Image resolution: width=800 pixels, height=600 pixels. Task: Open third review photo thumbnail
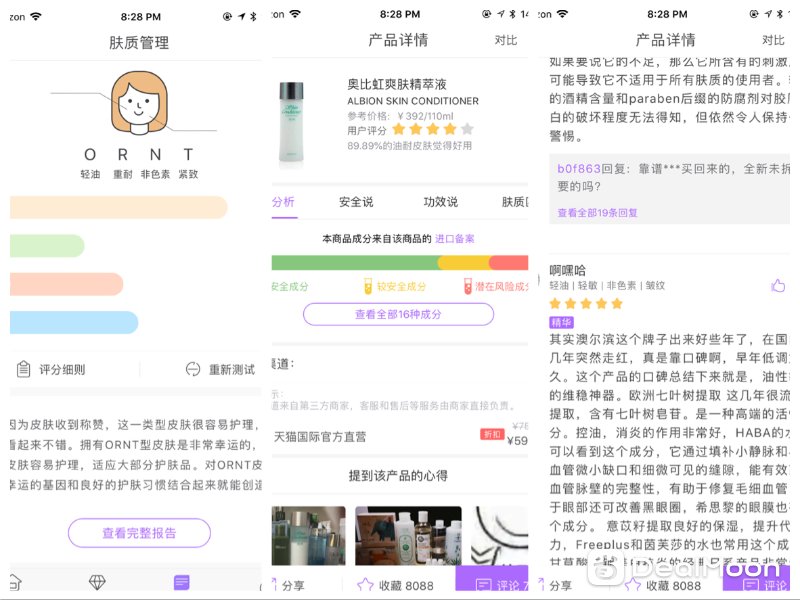pos(499,536)
